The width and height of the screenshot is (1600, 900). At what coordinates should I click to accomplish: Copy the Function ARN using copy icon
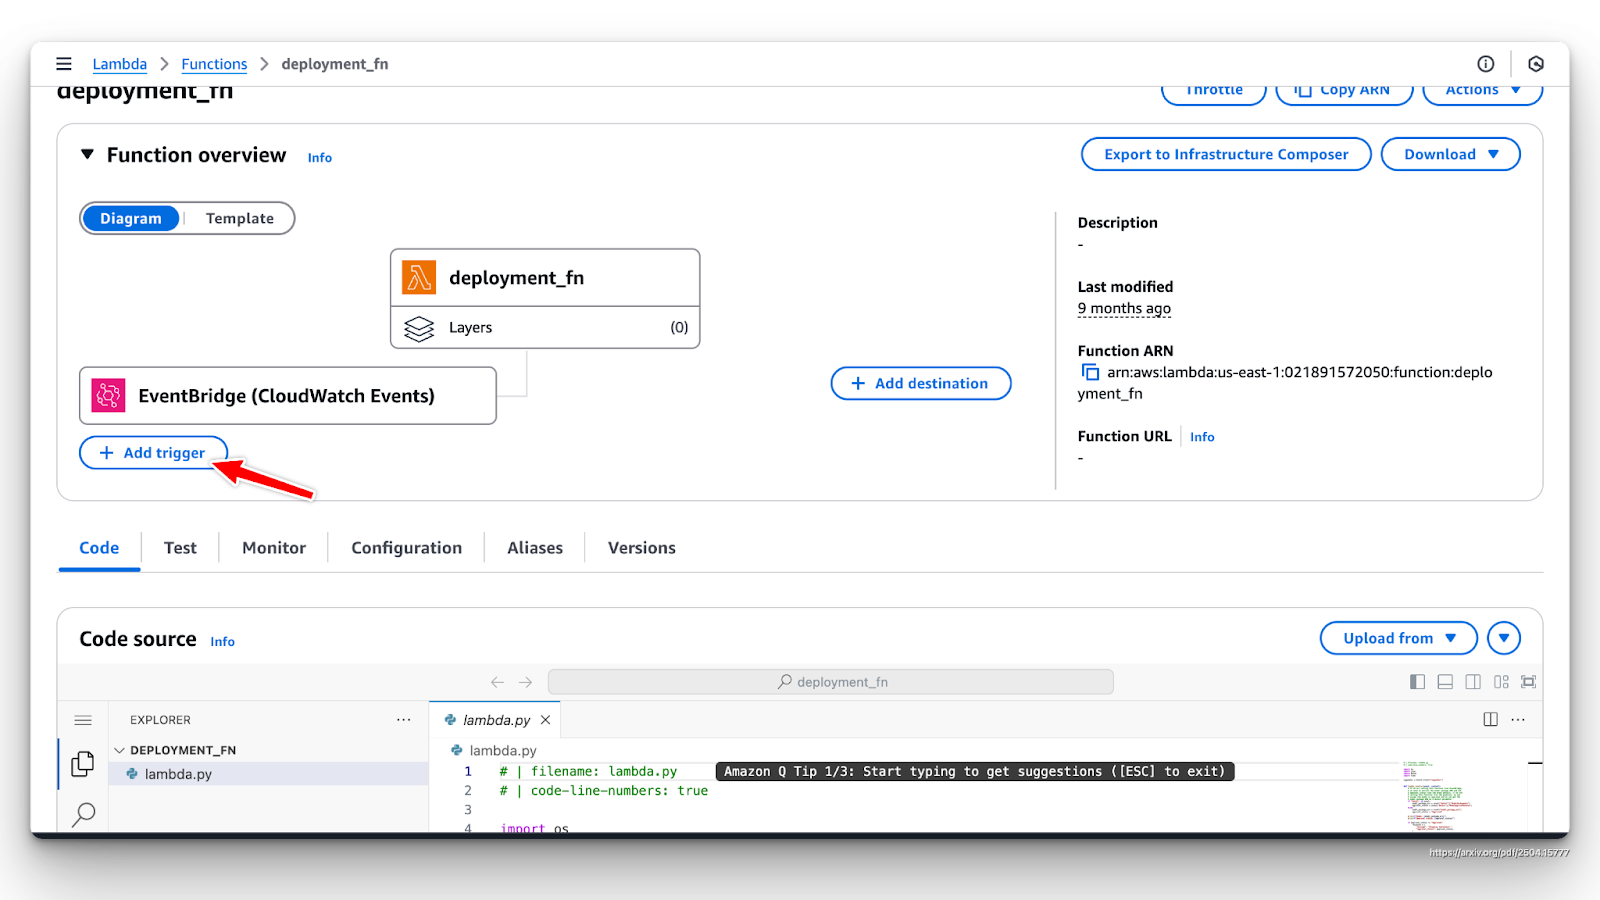(1090, 372)
